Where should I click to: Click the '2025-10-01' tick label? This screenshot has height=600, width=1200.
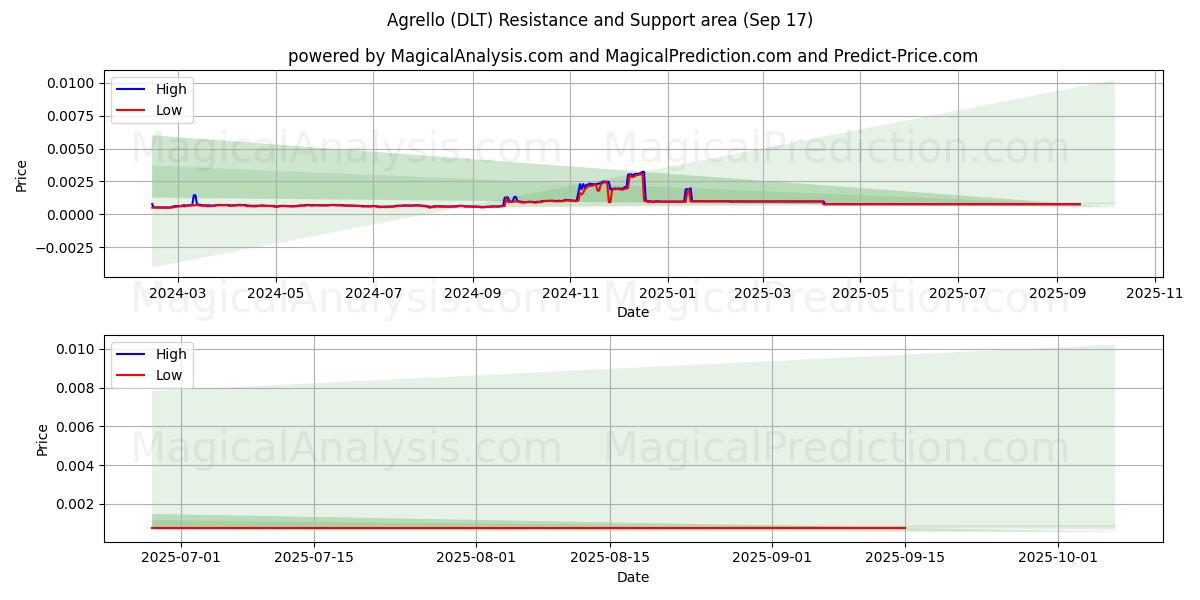pos(1058,558)
